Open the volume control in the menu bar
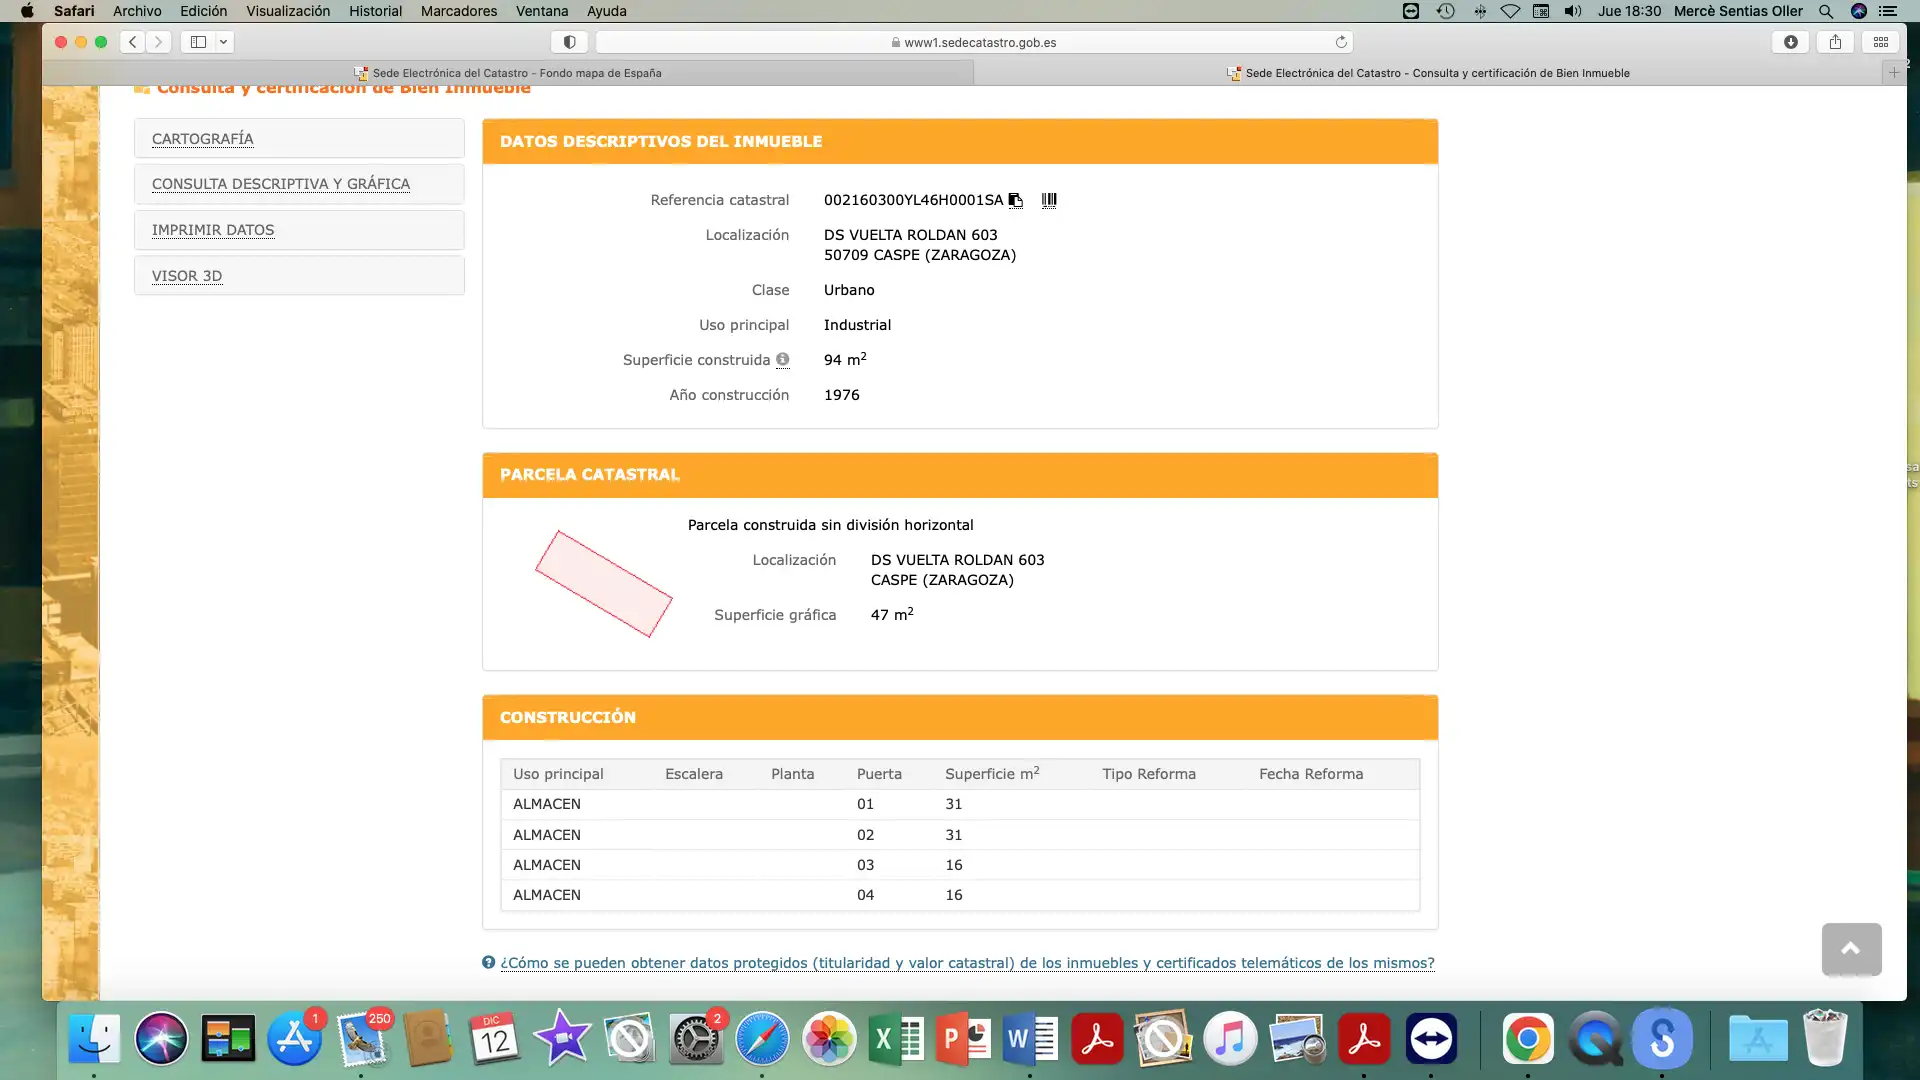Image resolution: width=1920 pixels, height=1080 pixels. click(x=1573, y=11)
